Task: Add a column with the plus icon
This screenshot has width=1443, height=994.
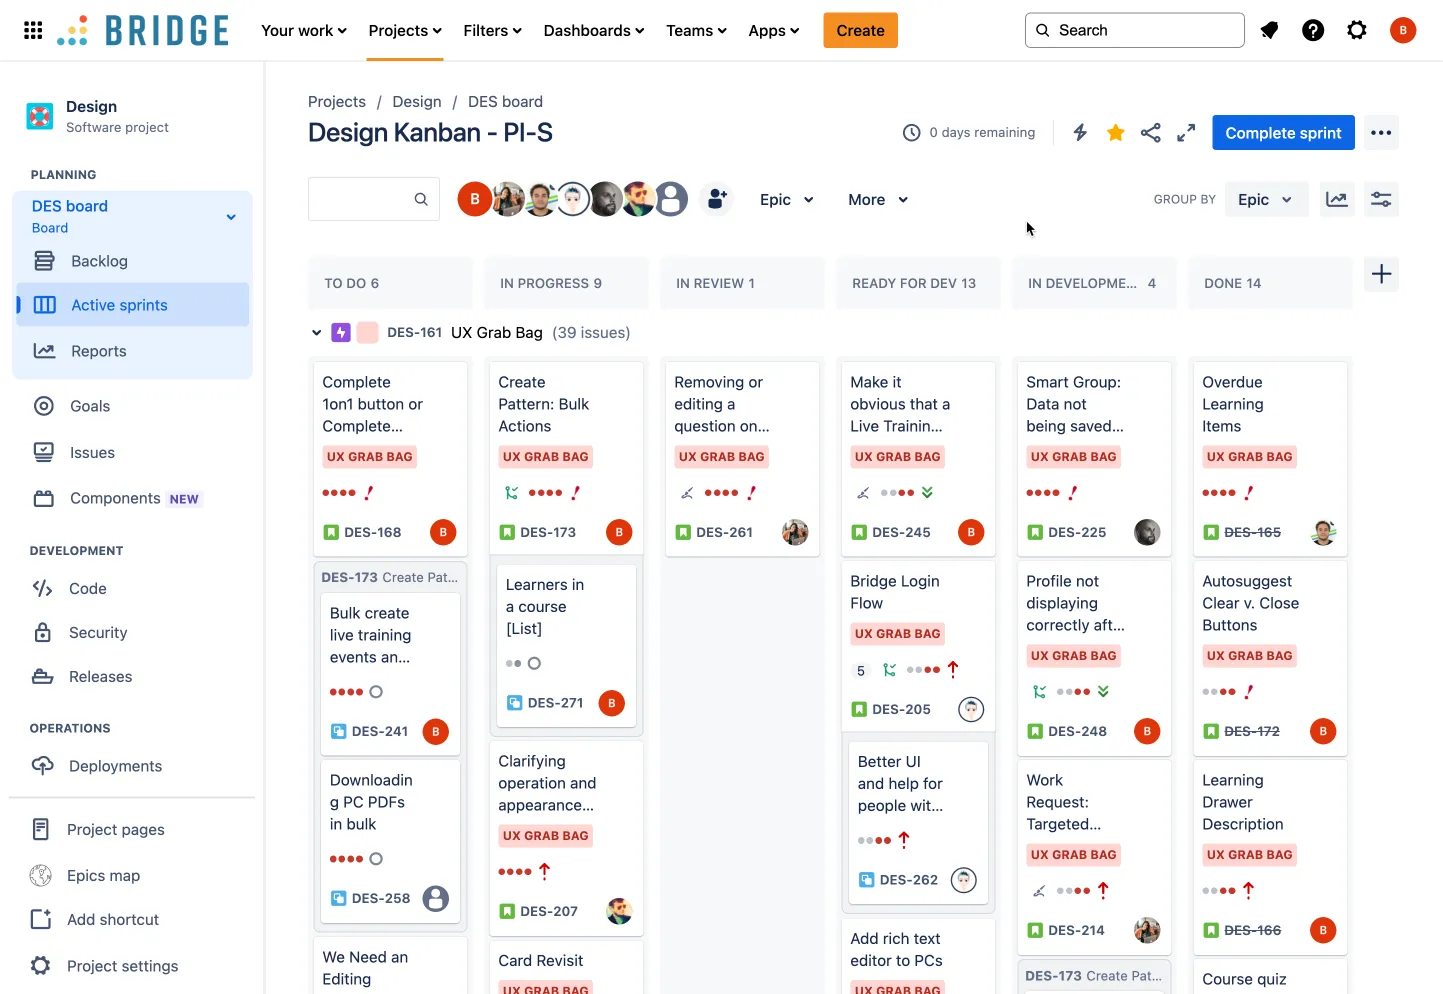Action: [1381, 274]
